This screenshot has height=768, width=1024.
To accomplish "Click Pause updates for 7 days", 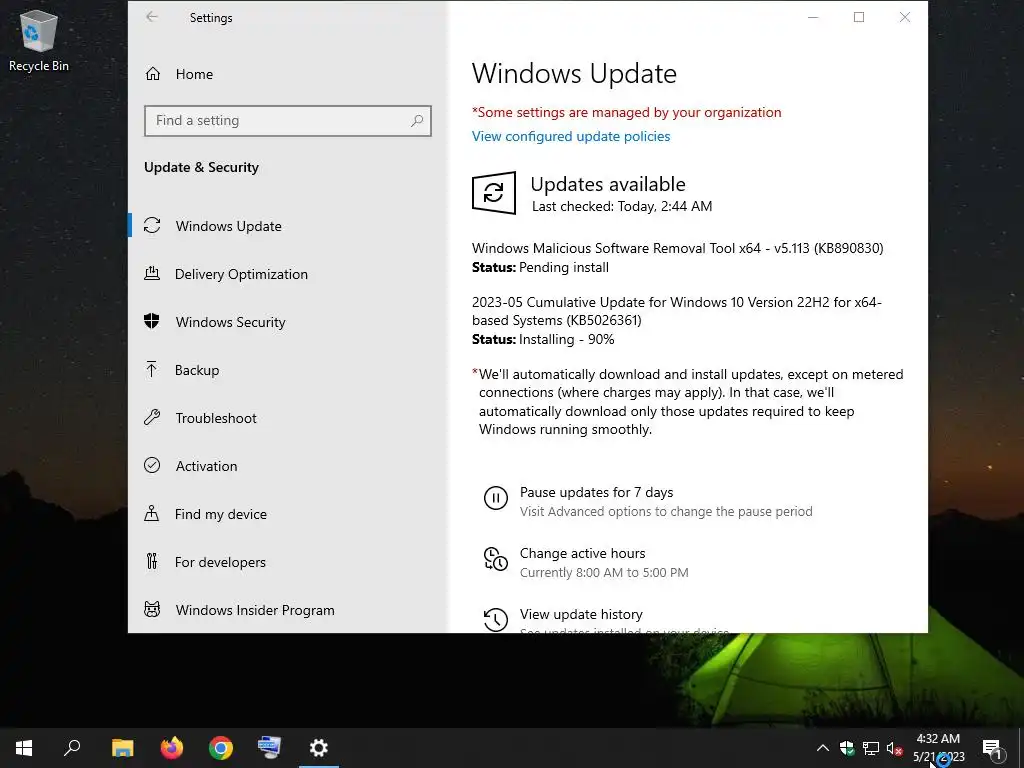I will 596,492.
